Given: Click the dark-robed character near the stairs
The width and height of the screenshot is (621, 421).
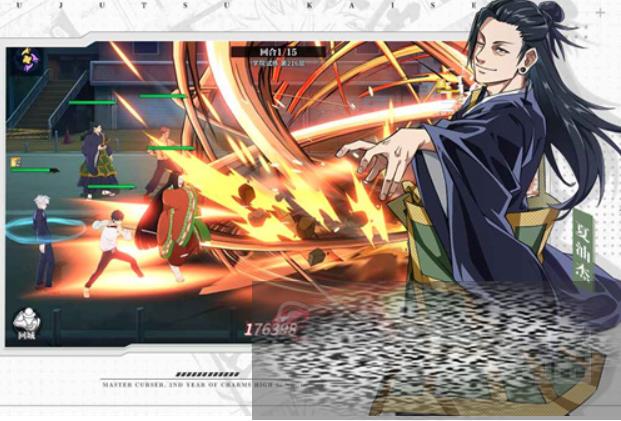Looking at the screenshot, I should (98, 160).
